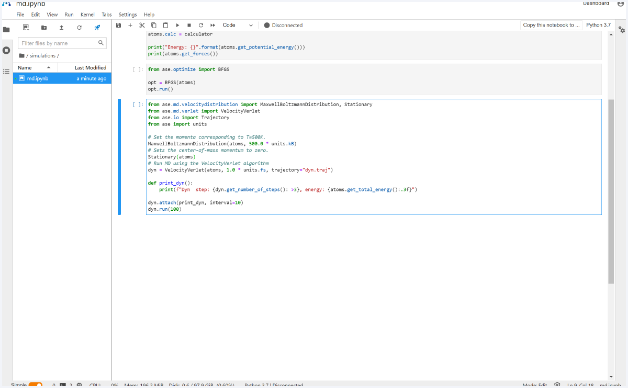
Task: Open the Tabs menu
Action: (x=107, y=14)
